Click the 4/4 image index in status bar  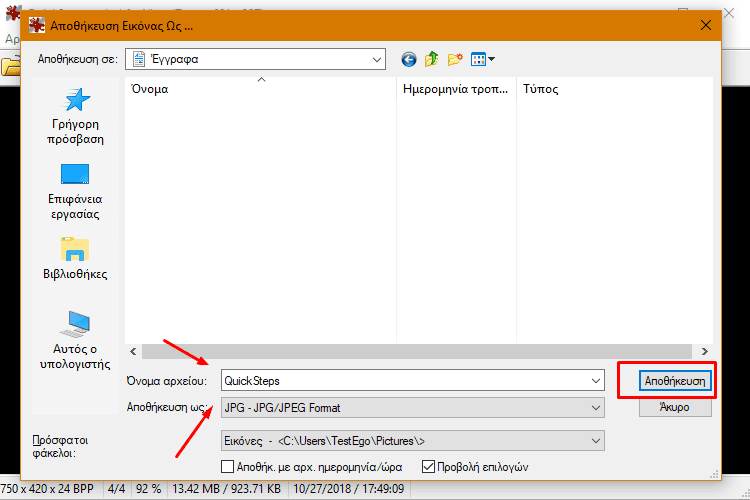coord(116,489)
